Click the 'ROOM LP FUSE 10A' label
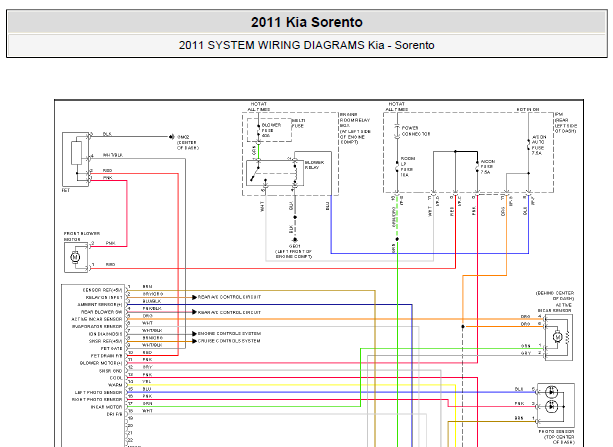The image size is (613, 447). [408, 167]
